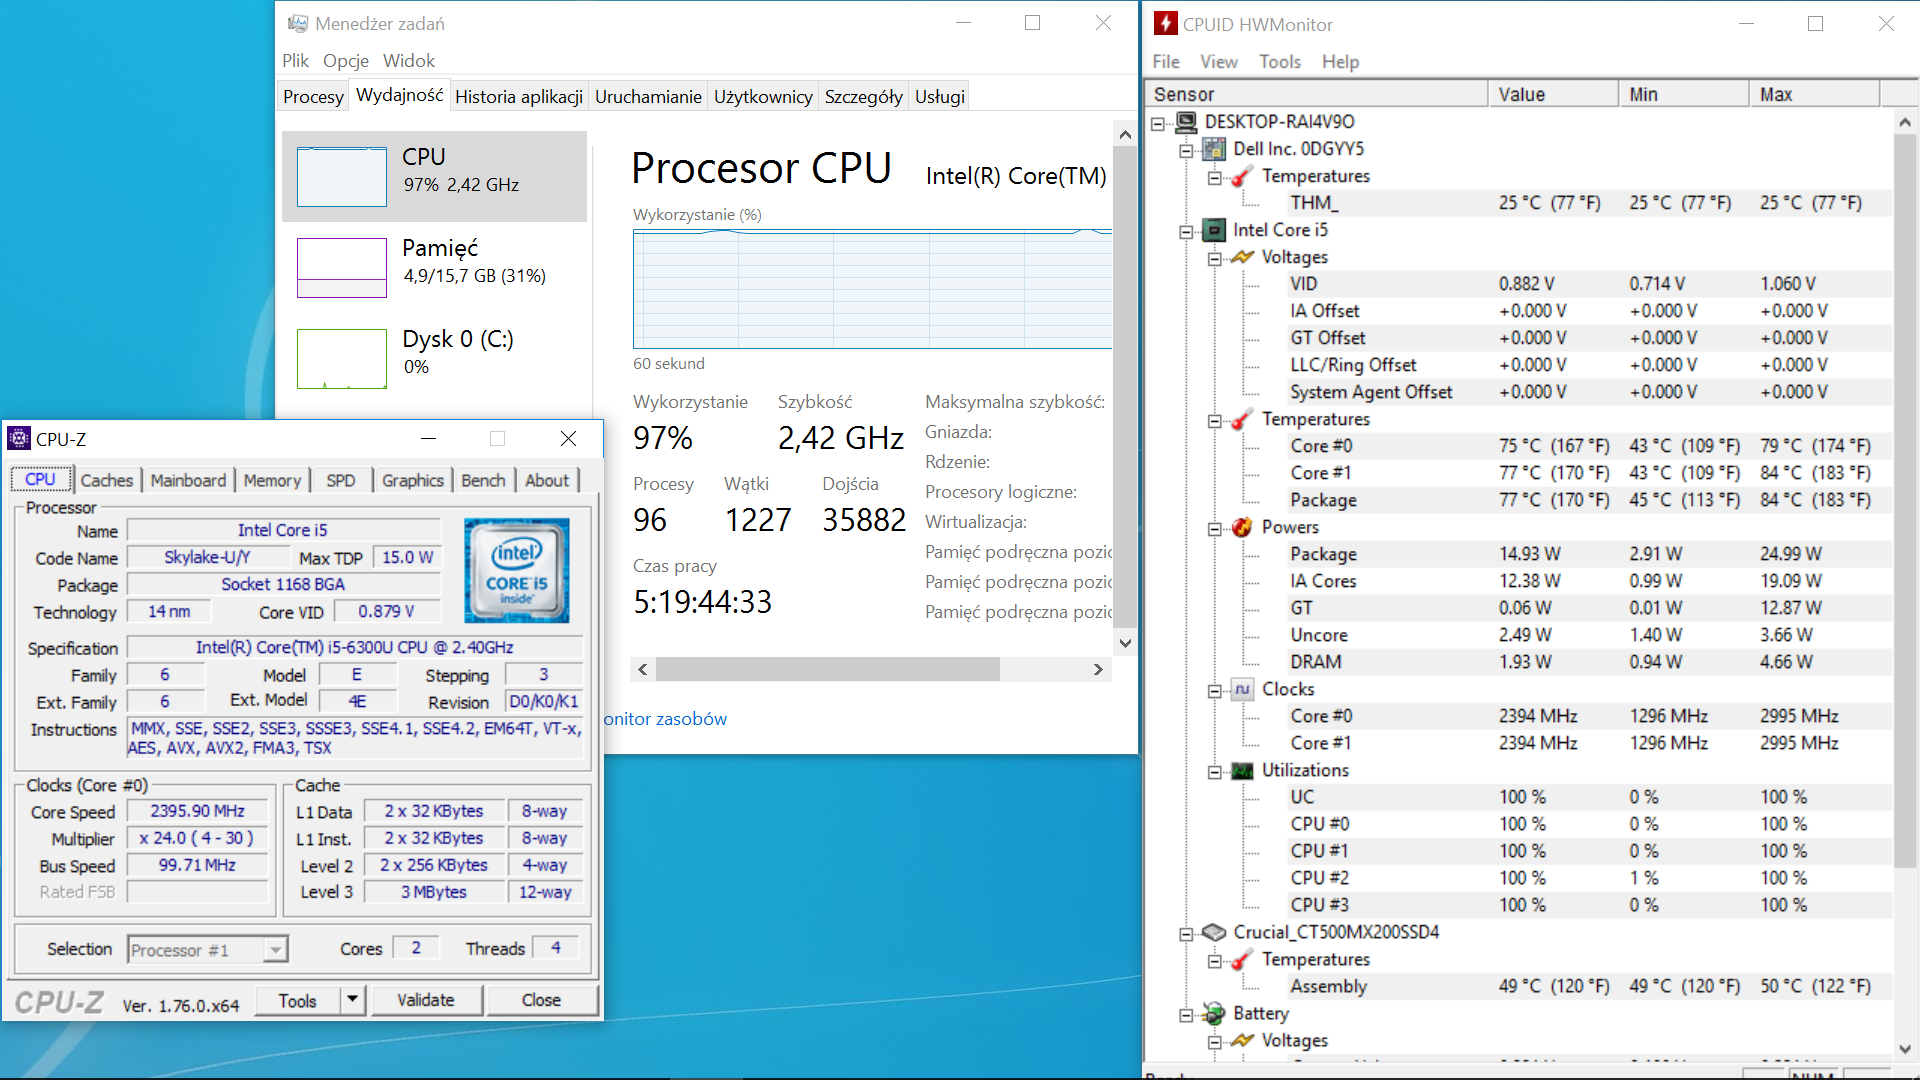The height and width of the screenshot is (1080, 1920).
Task: Collapse the DESKTOP-RAI4V9O tree node
Action: pos(1158,123)
